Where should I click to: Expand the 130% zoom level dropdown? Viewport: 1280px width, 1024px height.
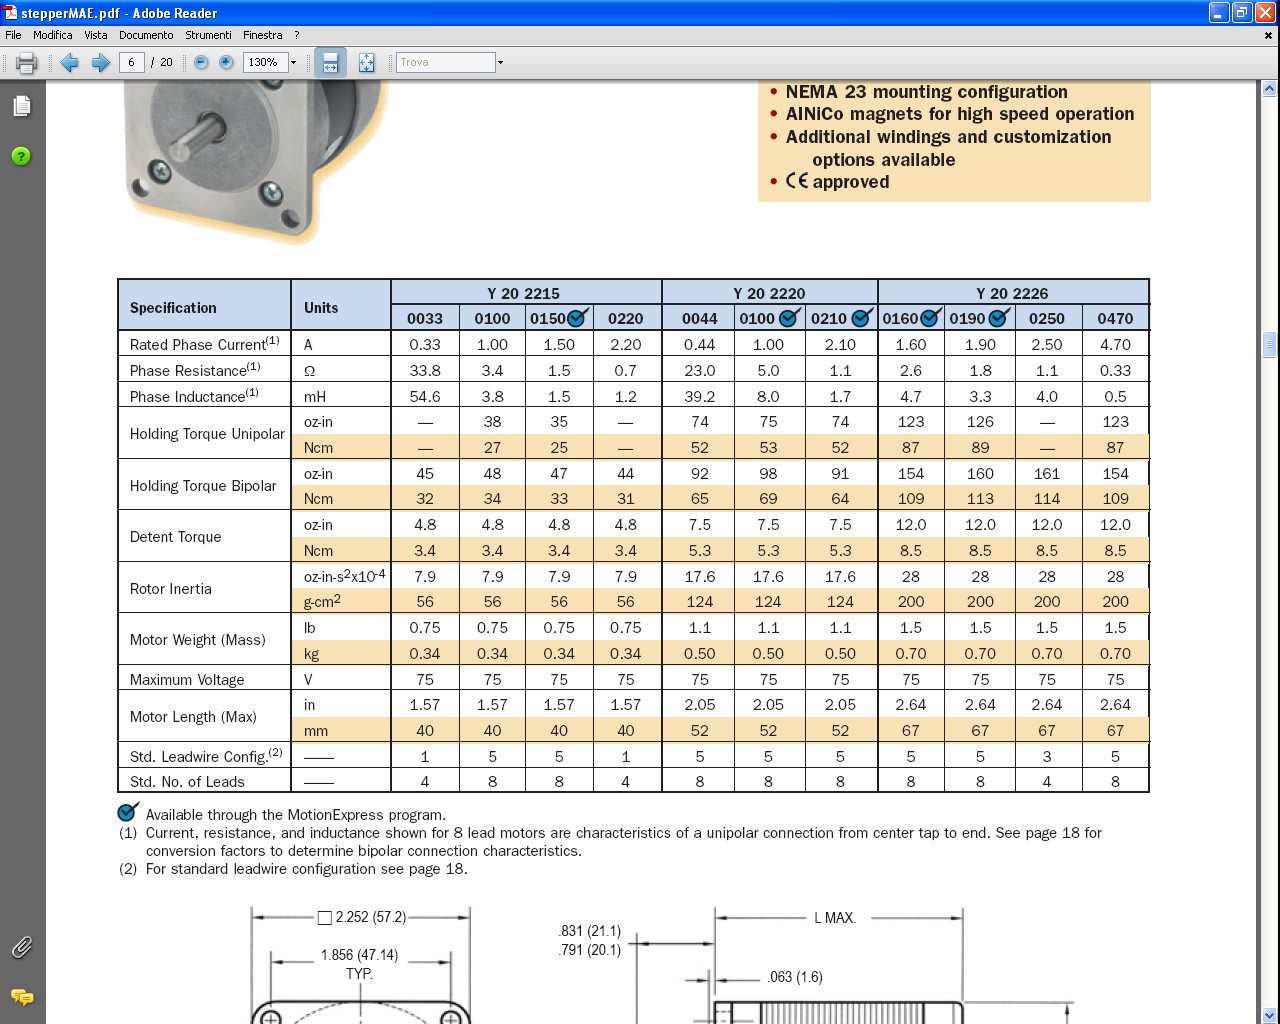tap(293, 63)
